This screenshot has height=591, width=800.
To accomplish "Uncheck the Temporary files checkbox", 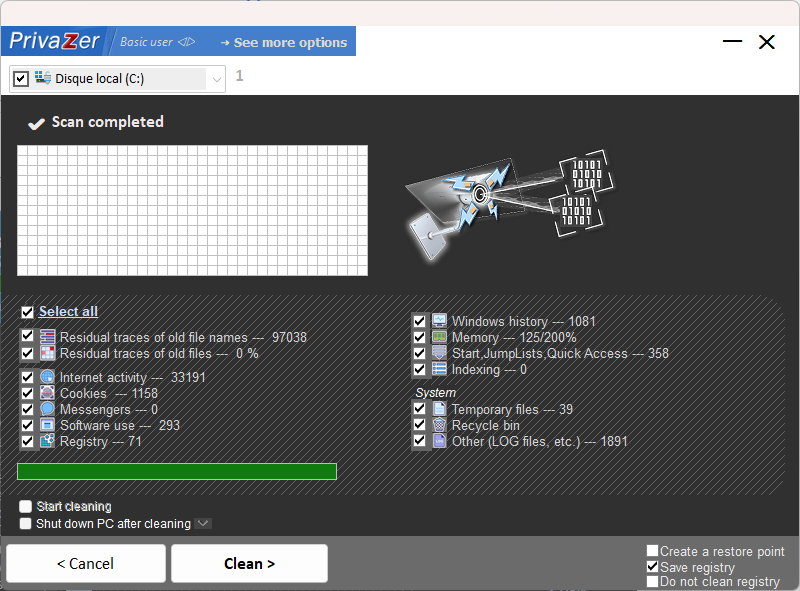I will coord(419,409).
